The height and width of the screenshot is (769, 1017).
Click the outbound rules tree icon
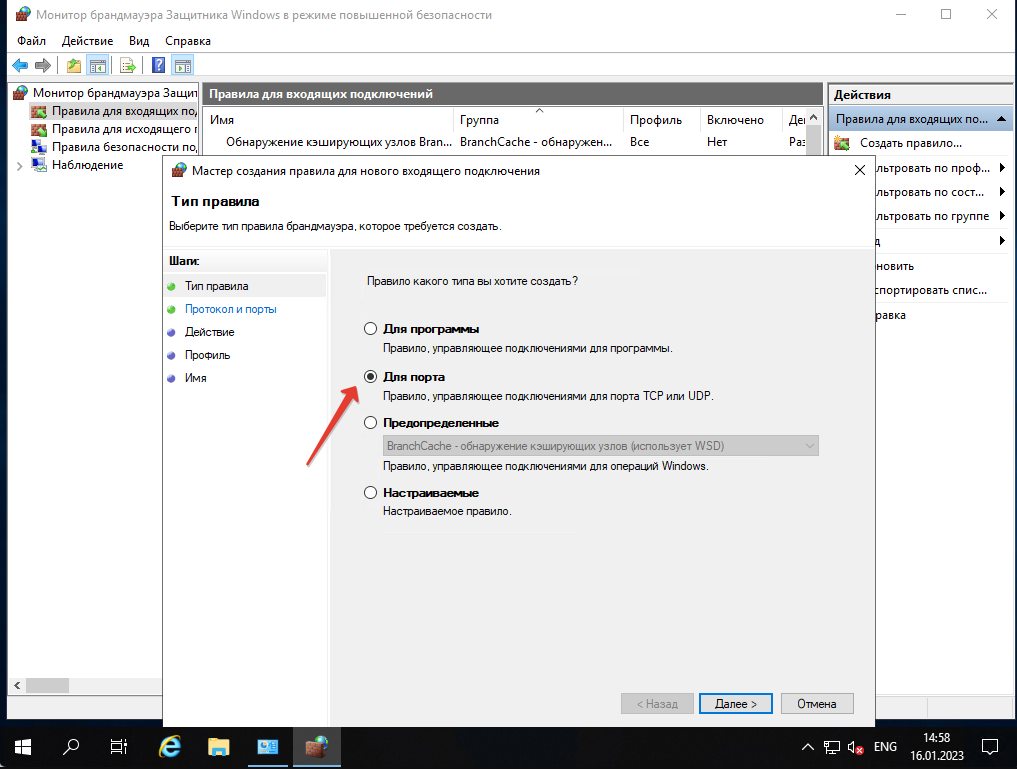(x=39, y=129)
